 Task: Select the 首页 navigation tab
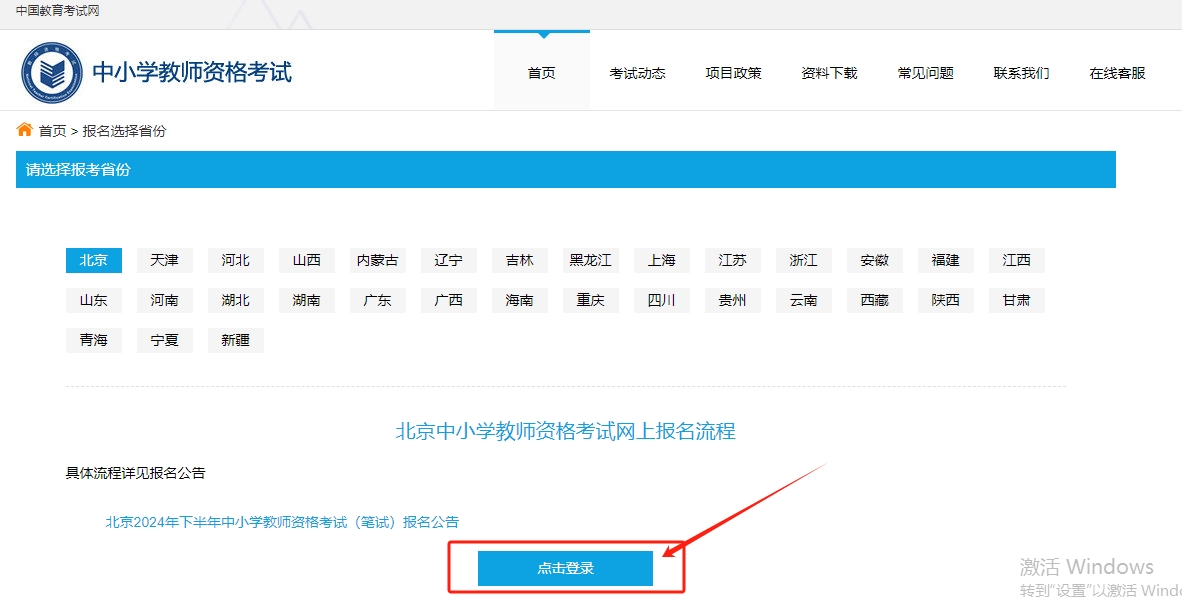(x=541, y=72)
